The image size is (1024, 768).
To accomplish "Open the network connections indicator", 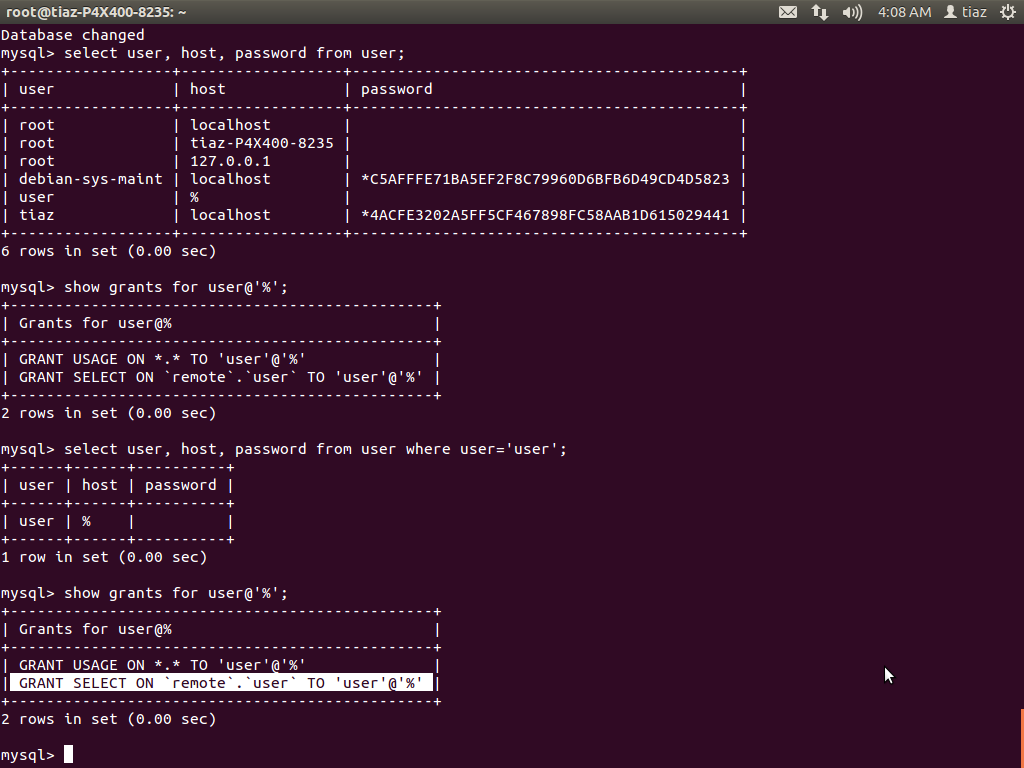I will (x=820, y=12).
